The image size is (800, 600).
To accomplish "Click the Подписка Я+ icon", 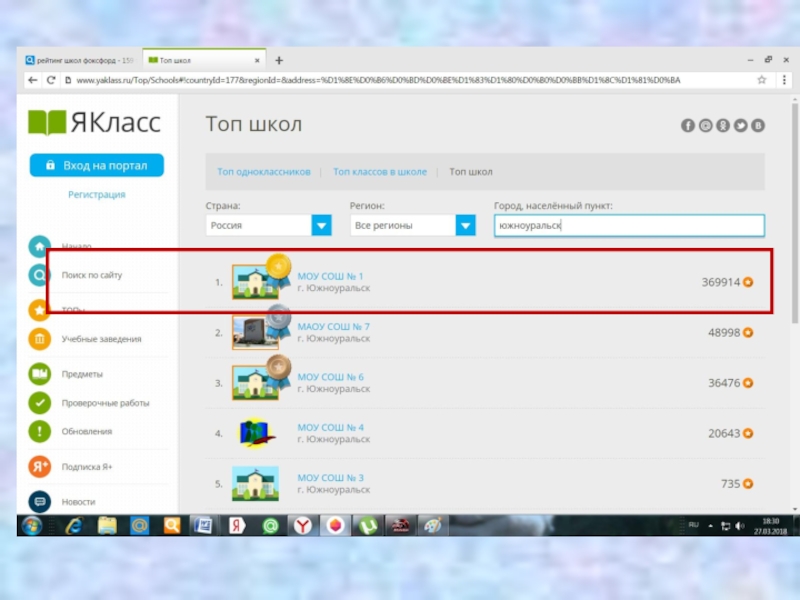I will pyautogui.click(x=40, y=466).
